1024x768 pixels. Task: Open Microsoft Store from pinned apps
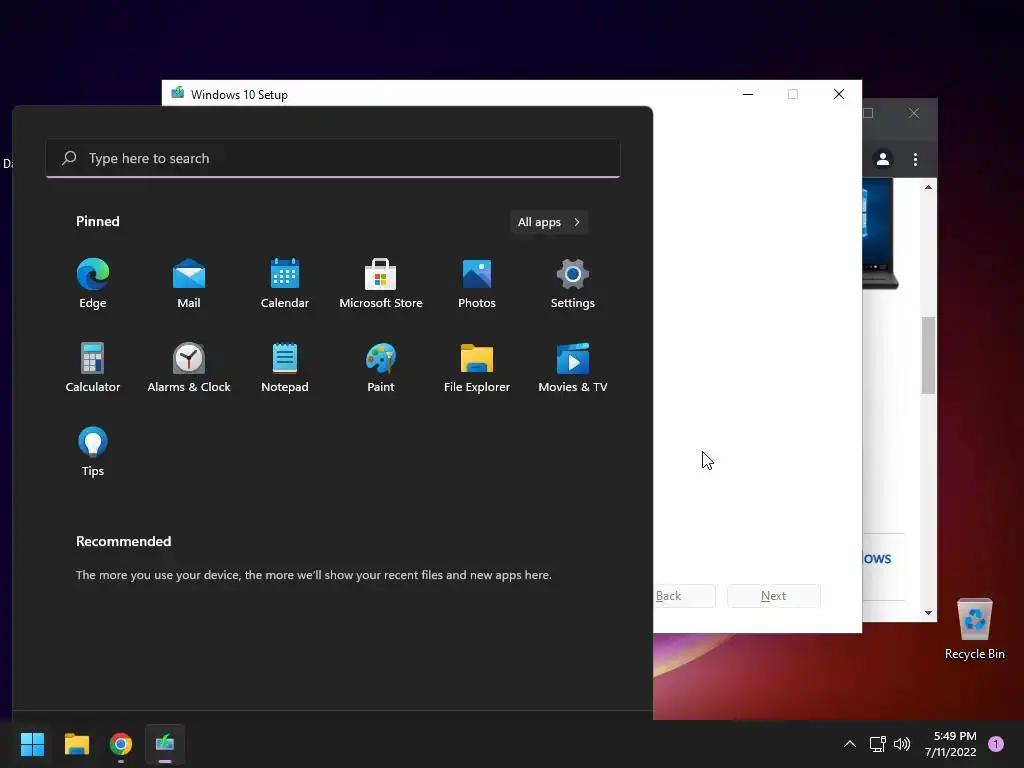[x=381, y=283]
